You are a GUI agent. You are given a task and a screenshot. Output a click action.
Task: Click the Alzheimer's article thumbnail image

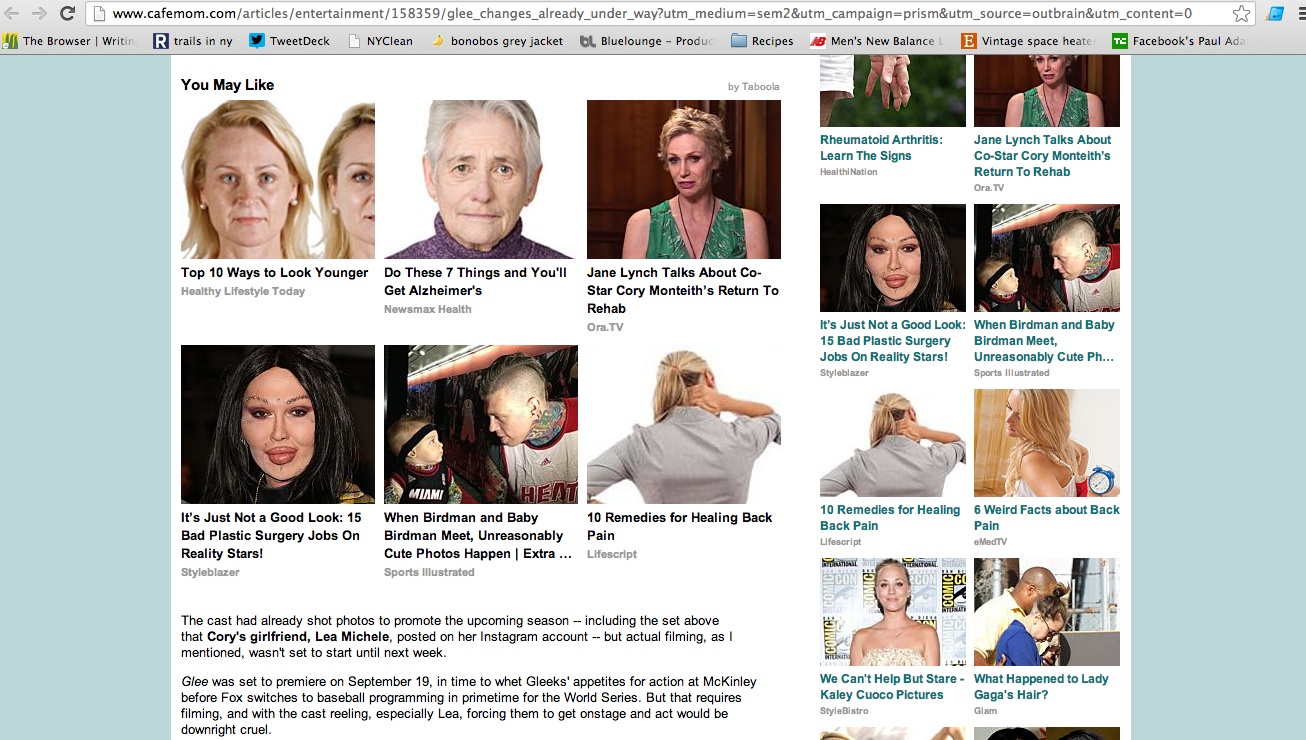pyautogui.click(x=480, y=180)
